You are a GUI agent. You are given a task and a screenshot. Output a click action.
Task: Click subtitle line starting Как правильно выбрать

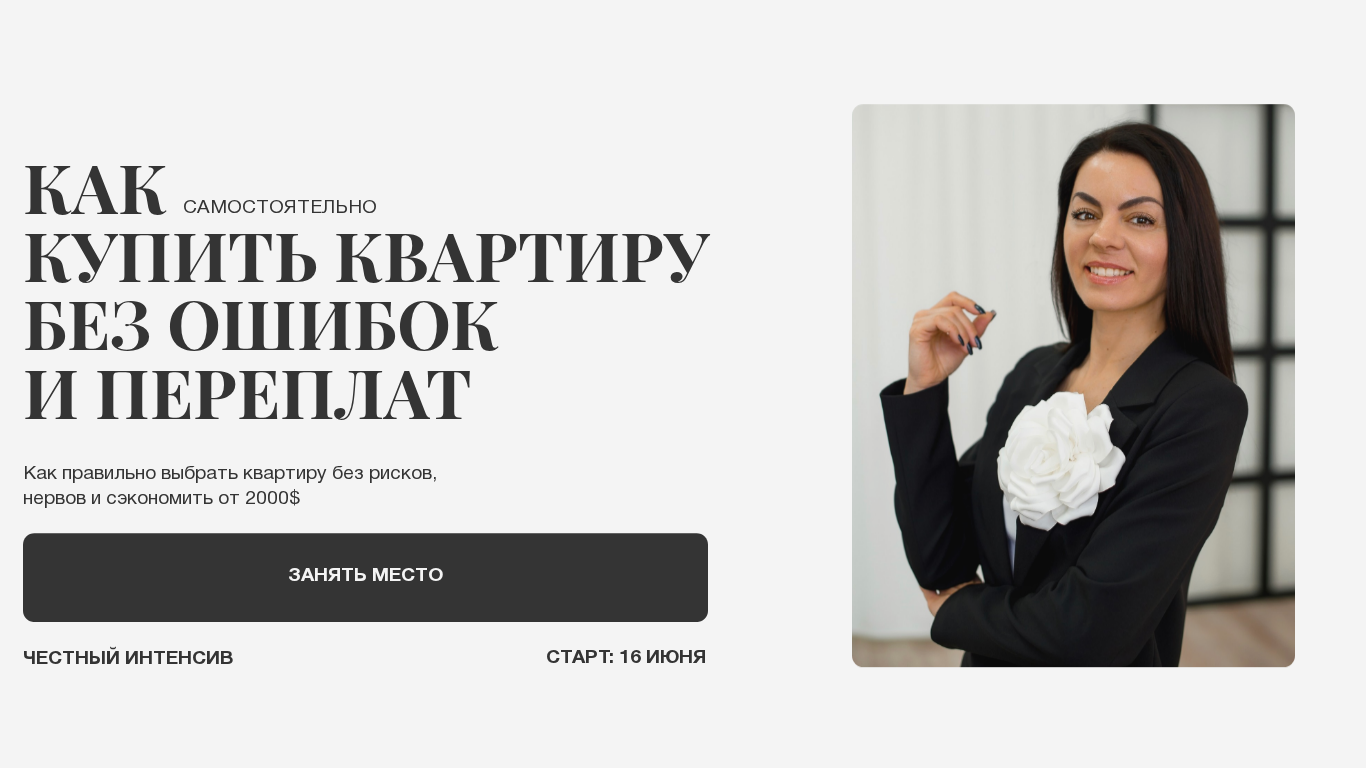click(230, 473)
